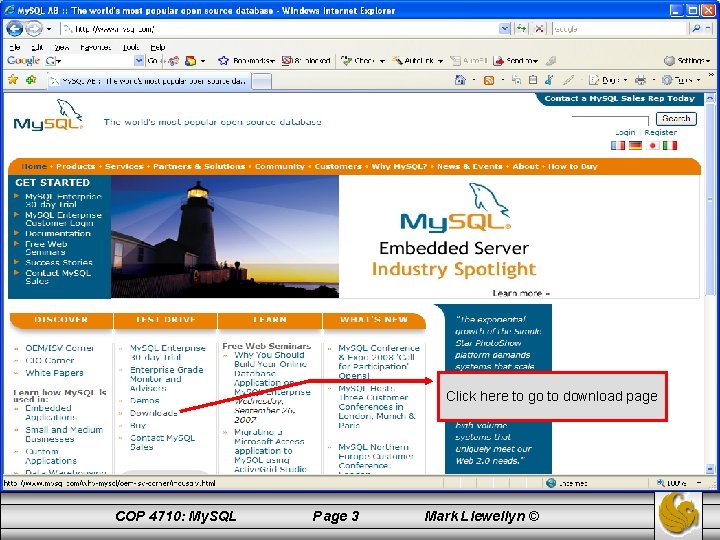Open the View menu
Viewport: 720px width, 540px height.
[x=61, y=47]
